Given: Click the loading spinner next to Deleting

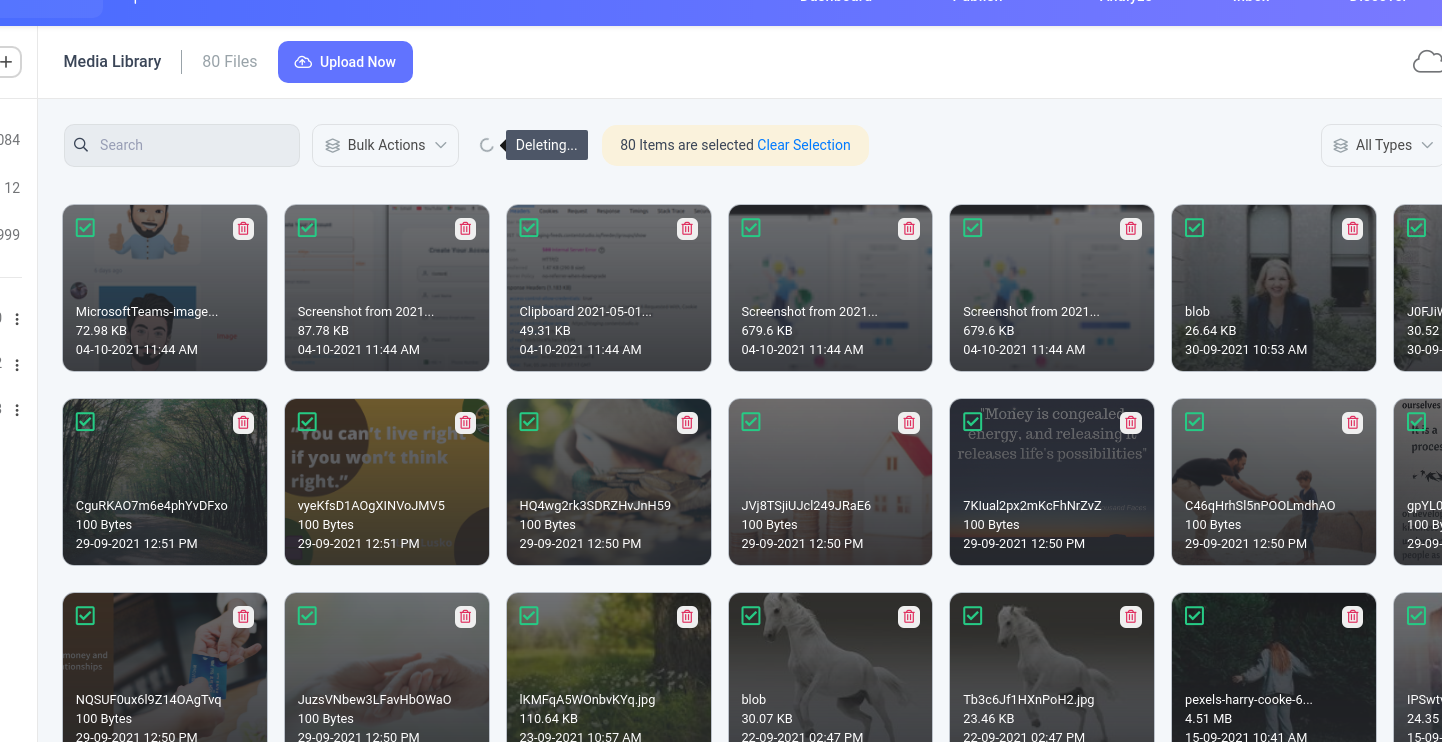Looking at the screenshot, I should coord(486,145).
